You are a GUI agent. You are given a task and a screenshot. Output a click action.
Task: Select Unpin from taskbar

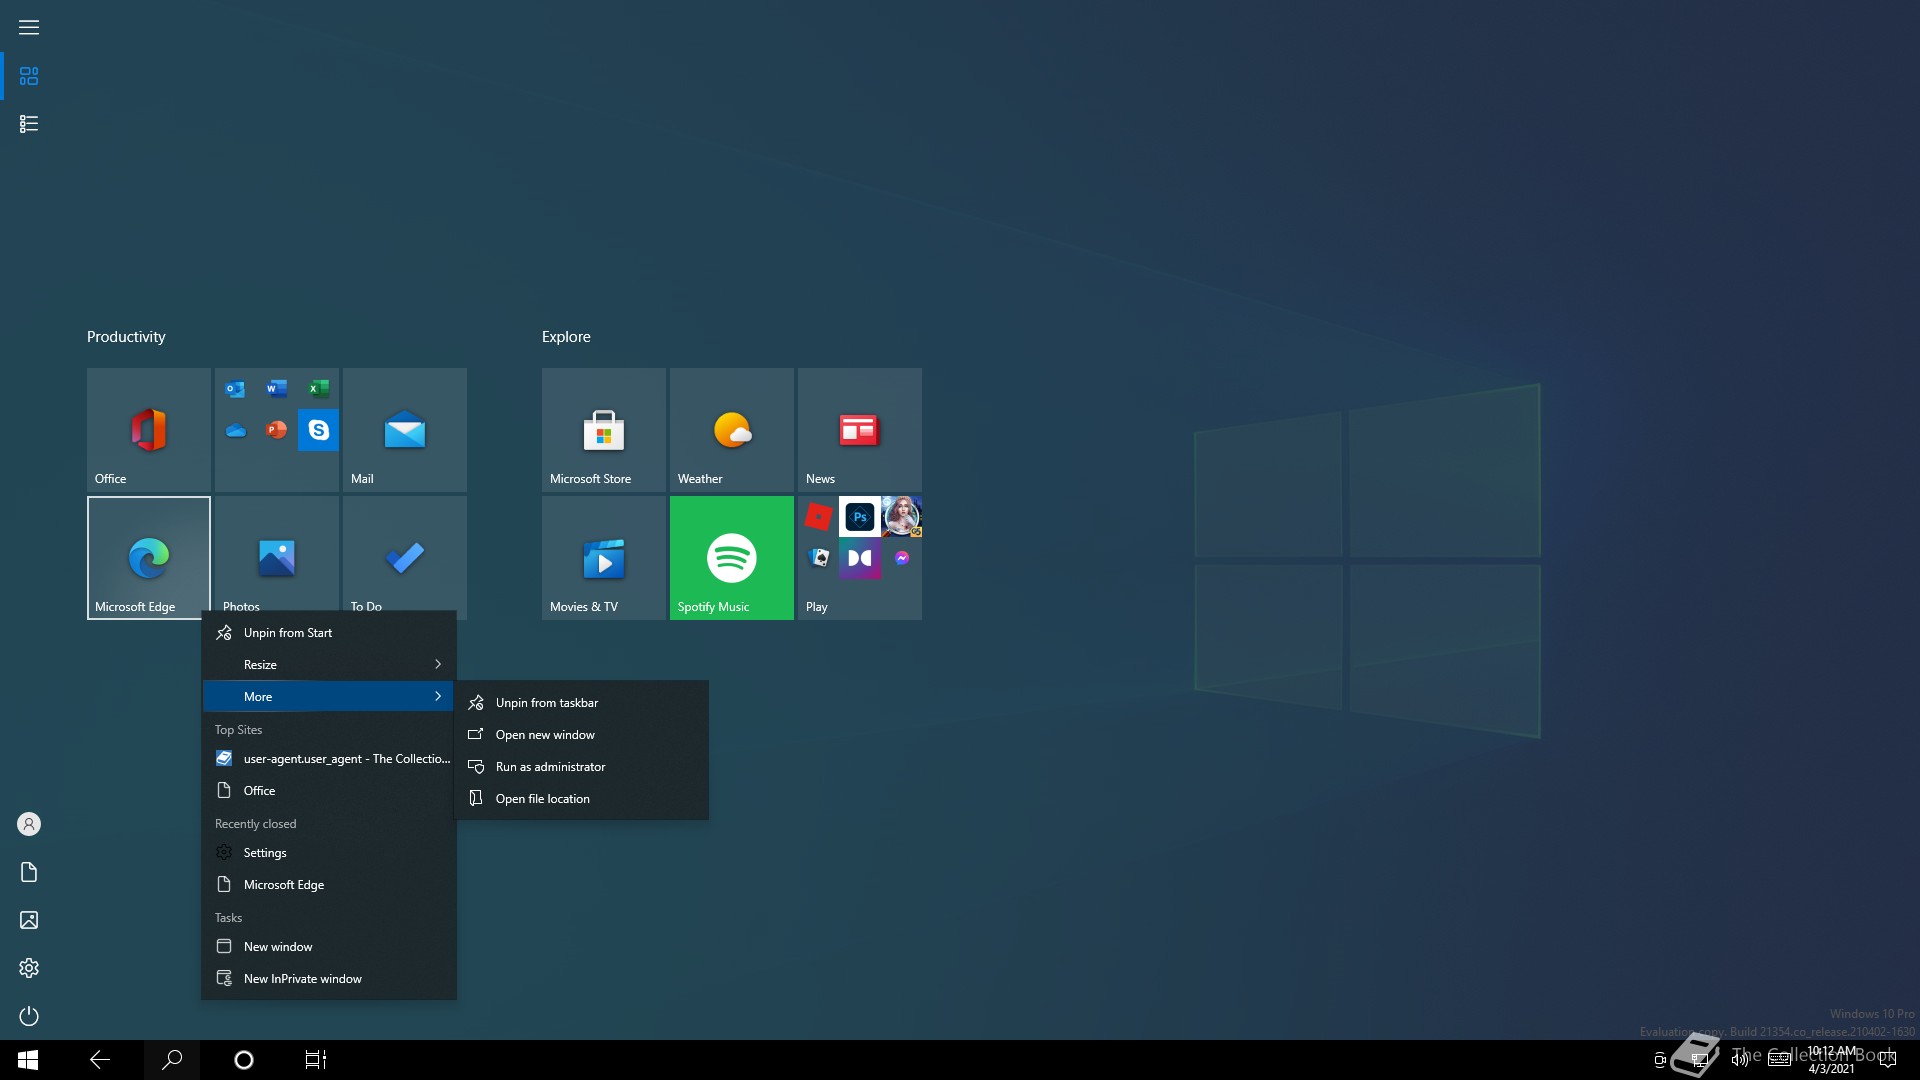click(x=582, y=703)
